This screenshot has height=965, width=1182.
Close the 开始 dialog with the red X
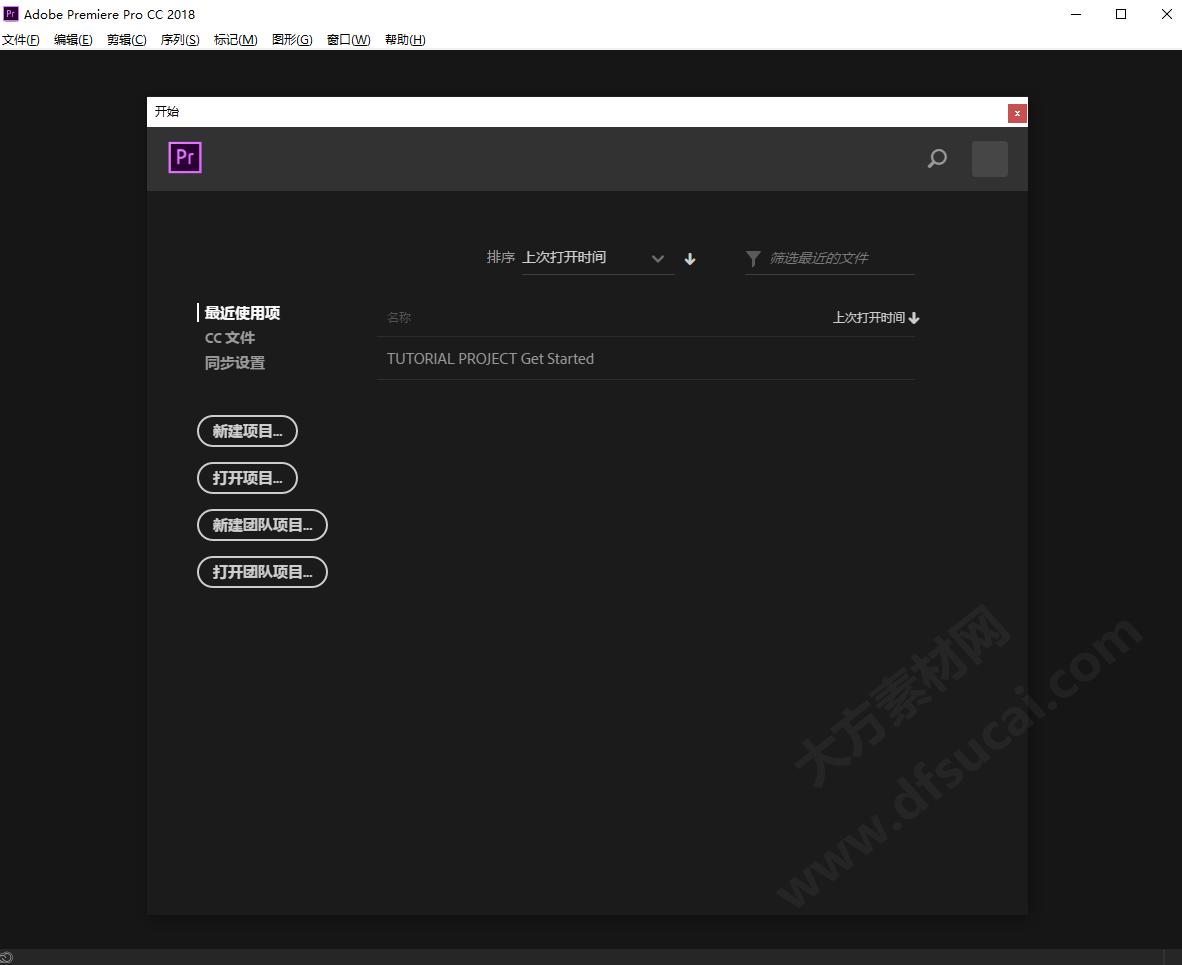pyautogui.click(x=1017, y=113)
